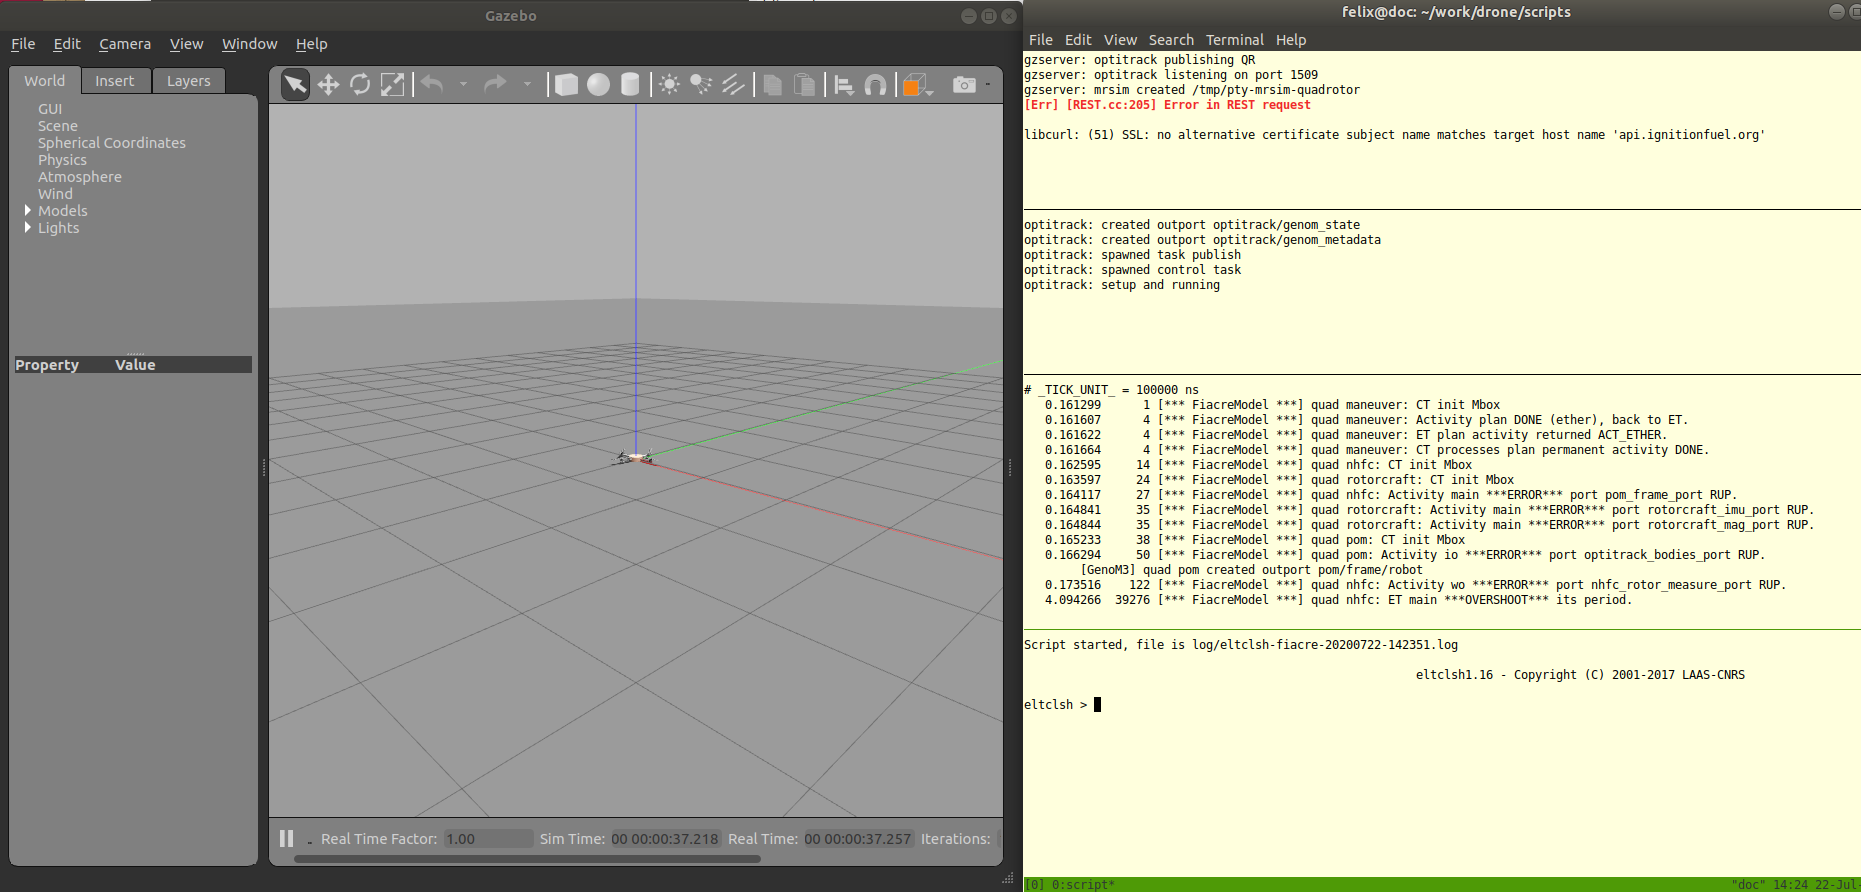Open Gazebo Camera menu

(125, 44)
